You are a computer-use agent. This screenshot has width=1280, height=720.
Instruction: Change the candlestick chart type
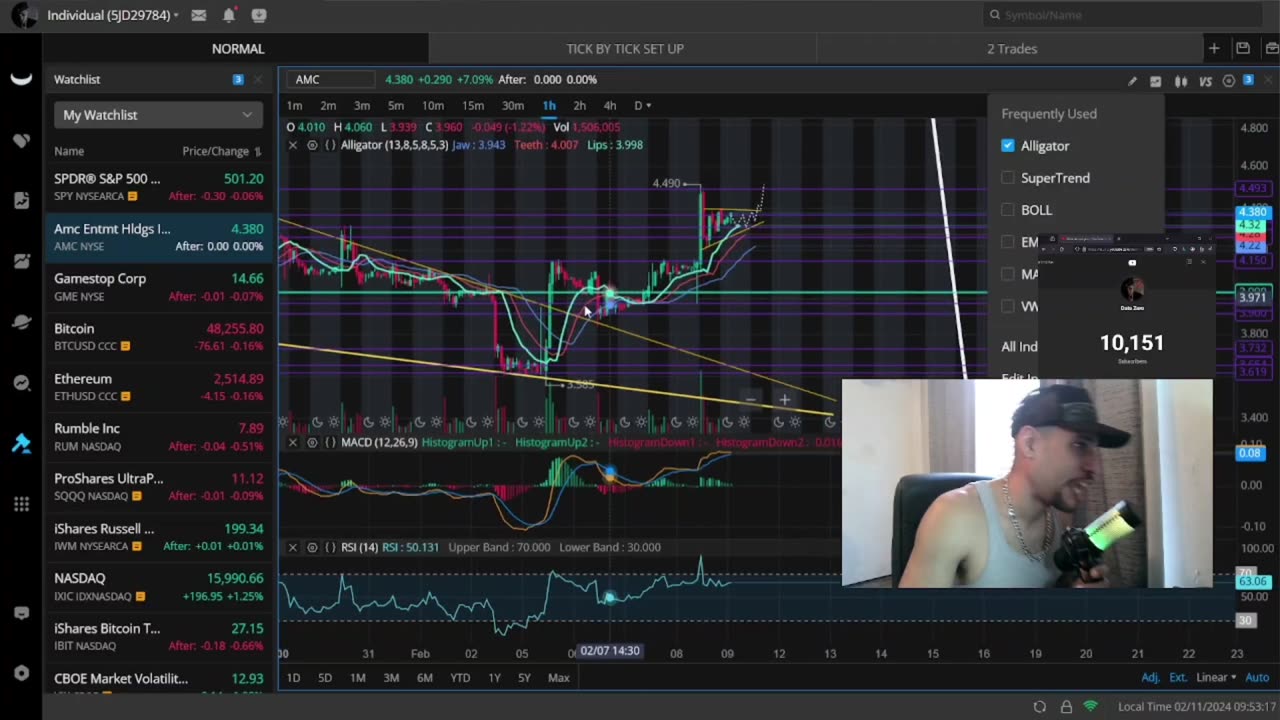[x=1181, y=81]
